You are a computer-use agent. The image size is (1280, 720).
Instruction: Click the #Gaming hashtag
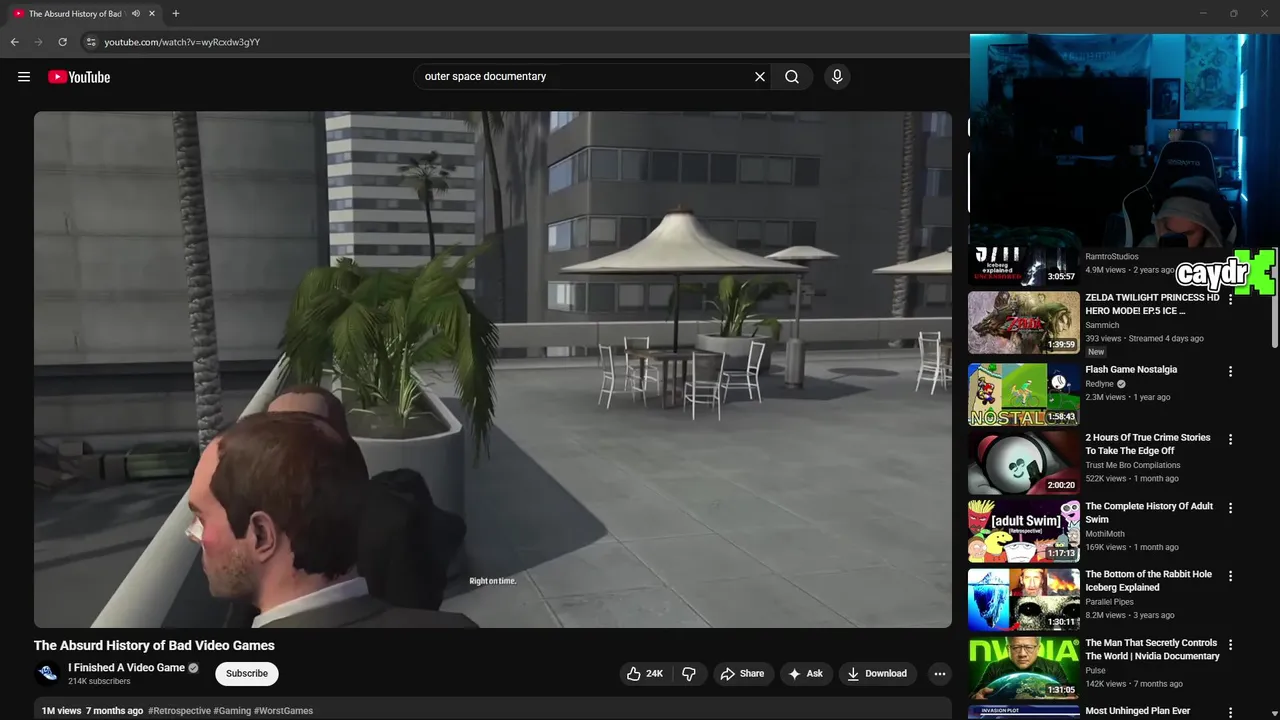click(x=232, y=711)
